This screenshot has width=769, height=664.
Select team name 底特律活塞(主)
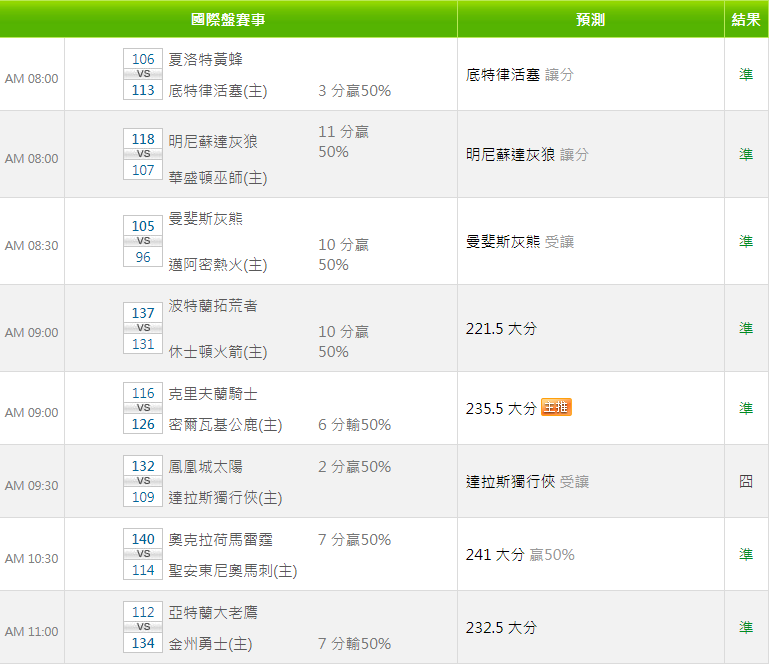[x=218, y=91]
